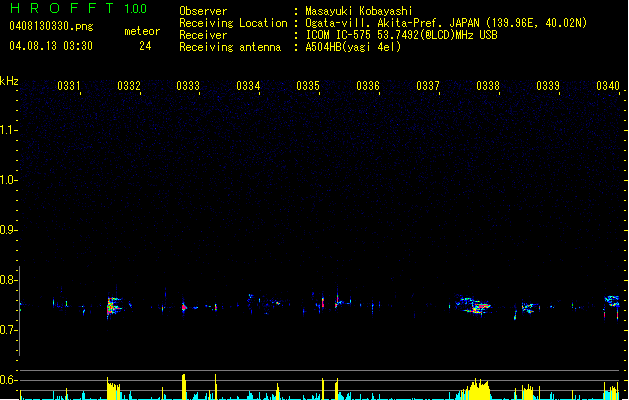
Task: Click the 0334 time marker
Action: coord(248,85)
